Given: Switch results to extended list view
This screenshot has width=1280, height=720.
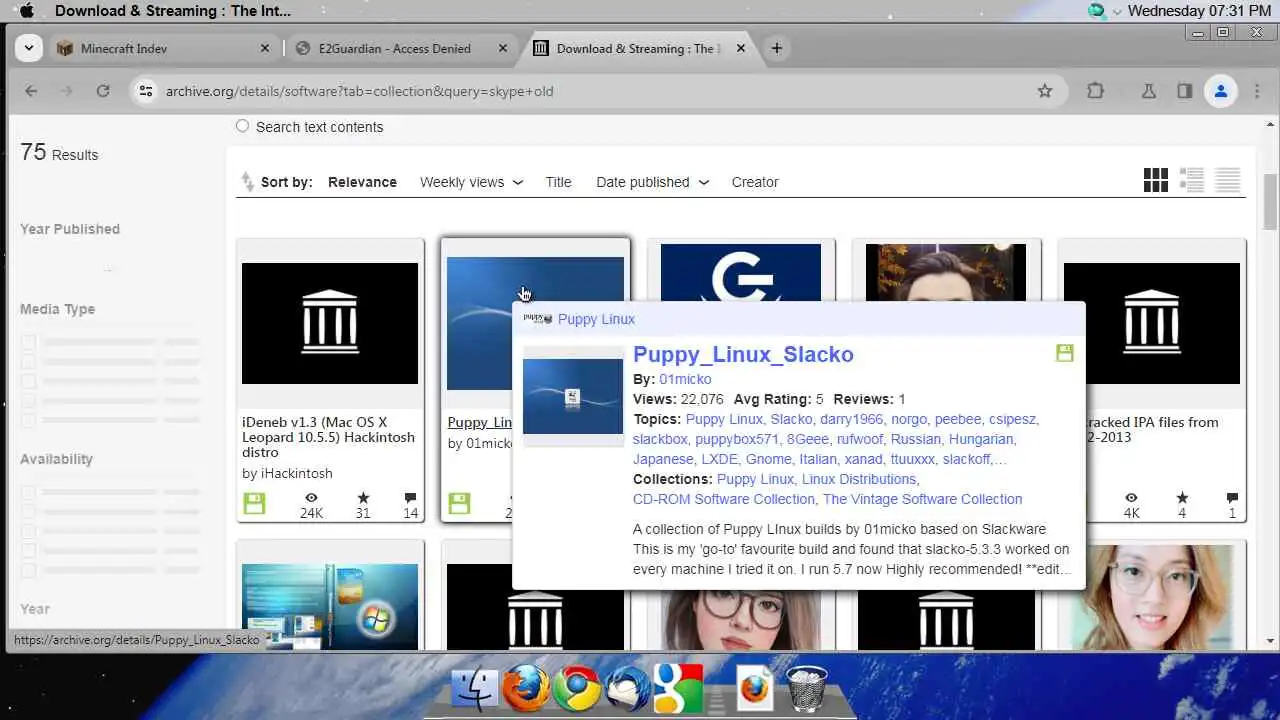Looking at the screenshot, I should tap(1192, 180).
